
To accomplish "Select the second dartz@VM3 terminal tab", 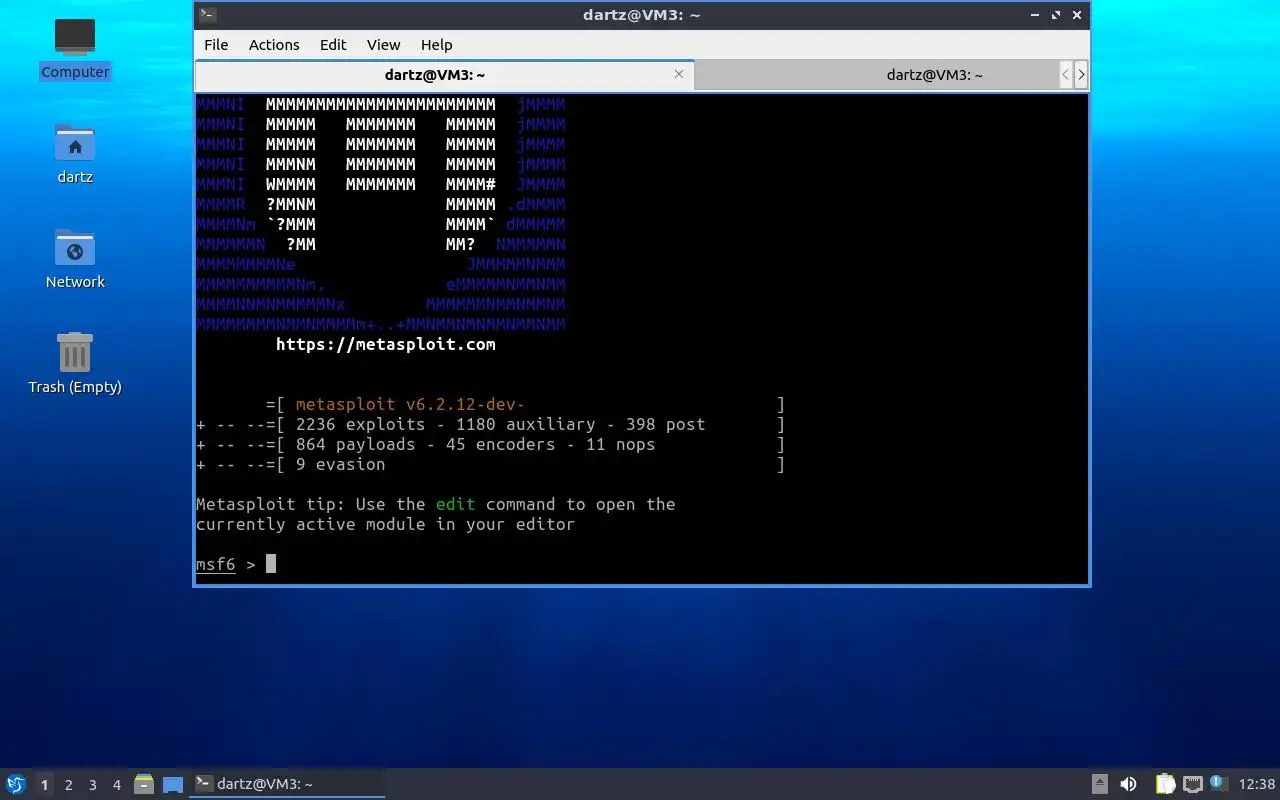I will (877, 75).
